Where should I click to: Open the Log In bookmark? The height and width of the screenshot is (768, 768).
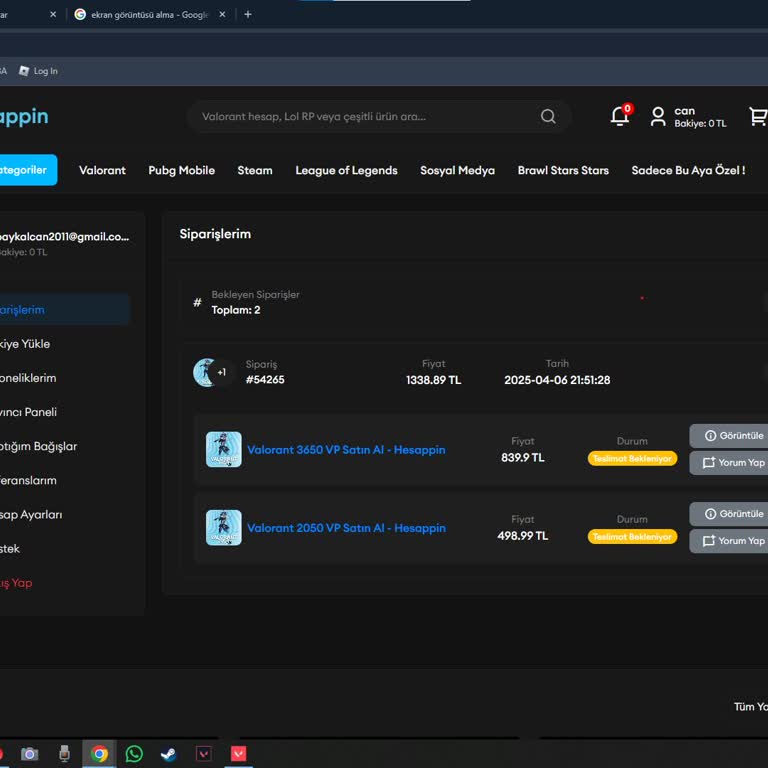point(38,71)
